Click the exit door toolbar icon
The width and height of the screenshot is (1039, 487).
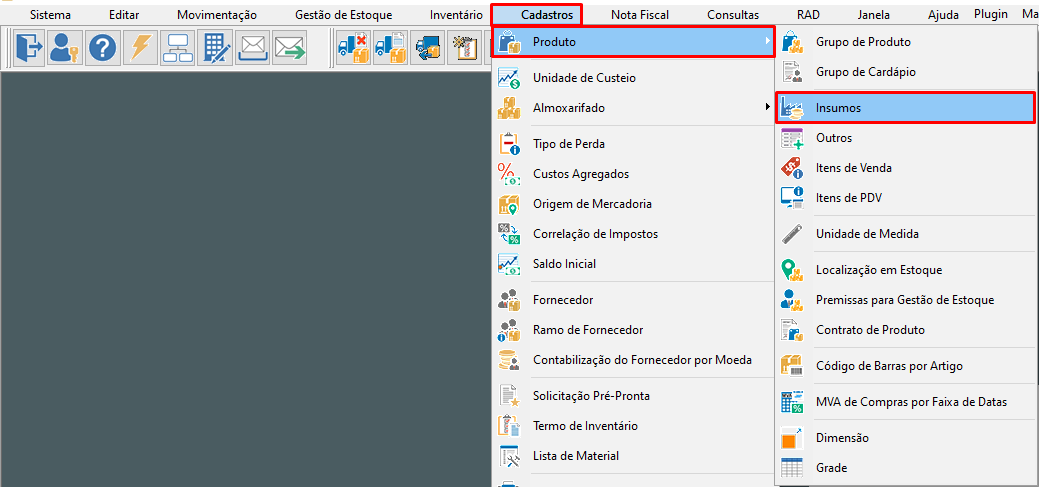coord(28,48)
